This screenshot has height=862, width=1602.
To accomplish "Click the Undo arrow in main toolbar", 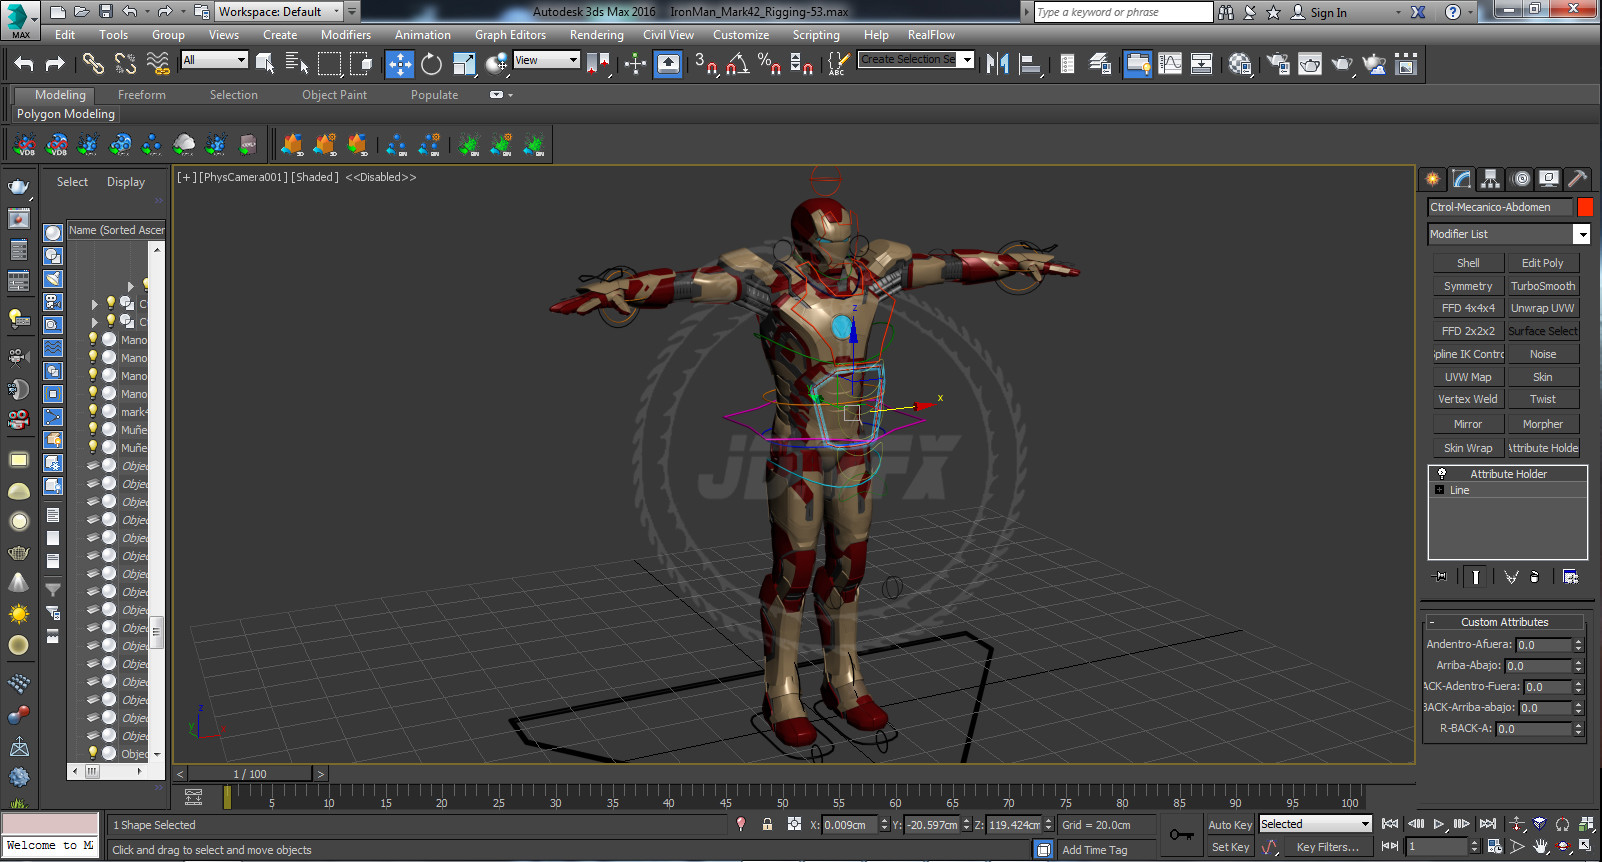I will click(24, 64).
